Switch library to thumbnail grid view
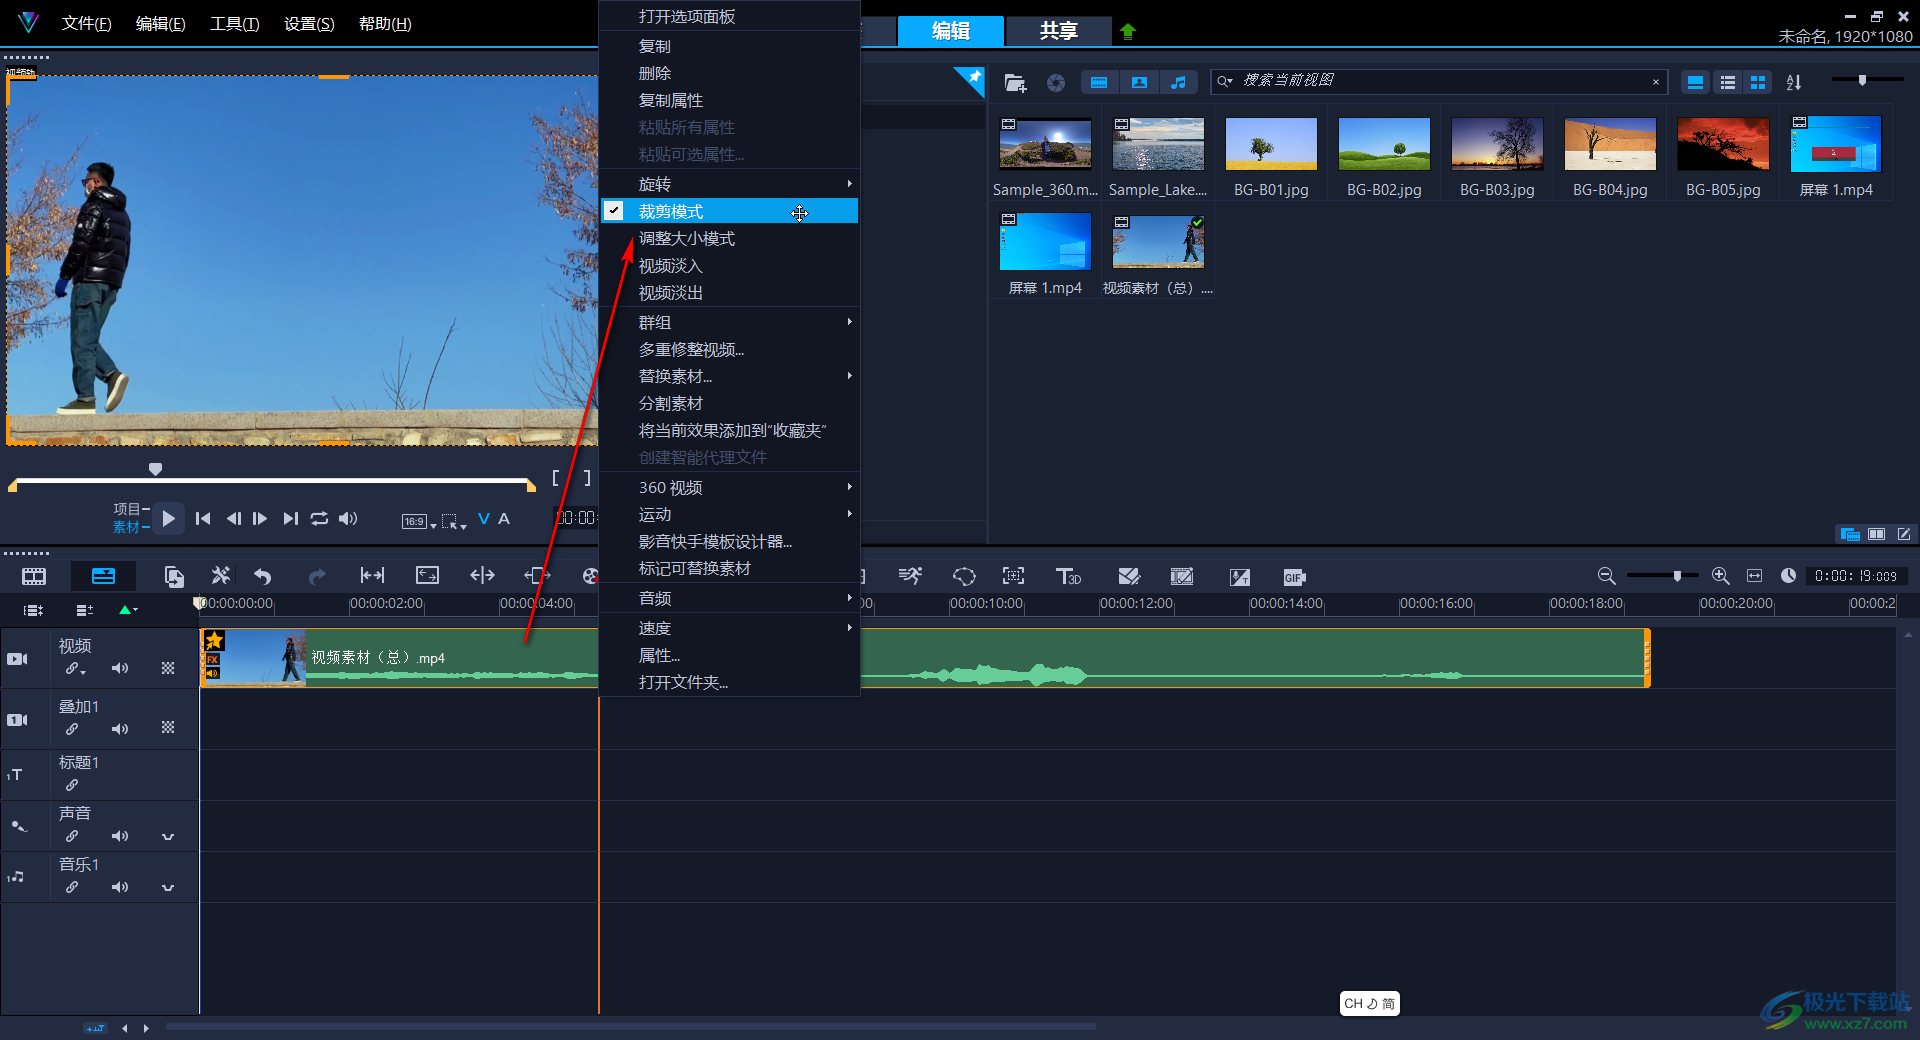The width and height of the screenshot is (1920, 1040). point(1757,83)
